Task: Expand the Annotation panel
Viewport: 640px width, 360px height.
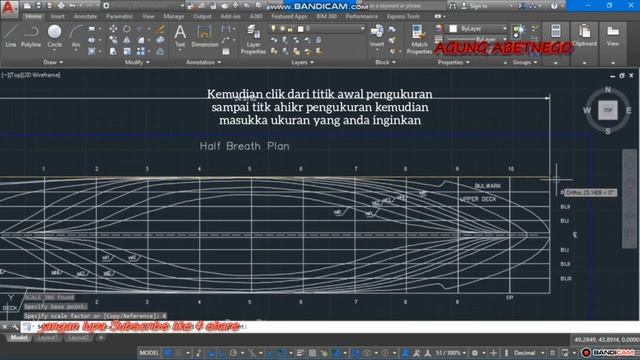Action: [x=203, y=62]
